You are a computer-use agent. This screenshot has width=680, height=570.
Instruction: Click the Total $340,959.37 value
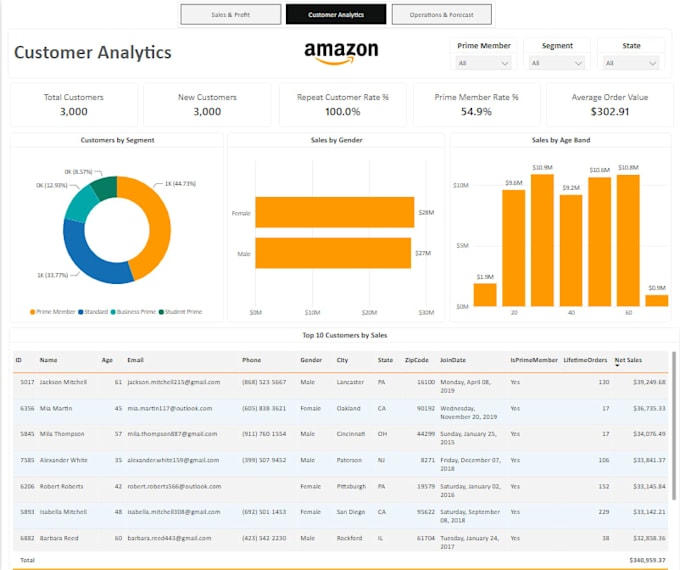(x=647, y=560)
